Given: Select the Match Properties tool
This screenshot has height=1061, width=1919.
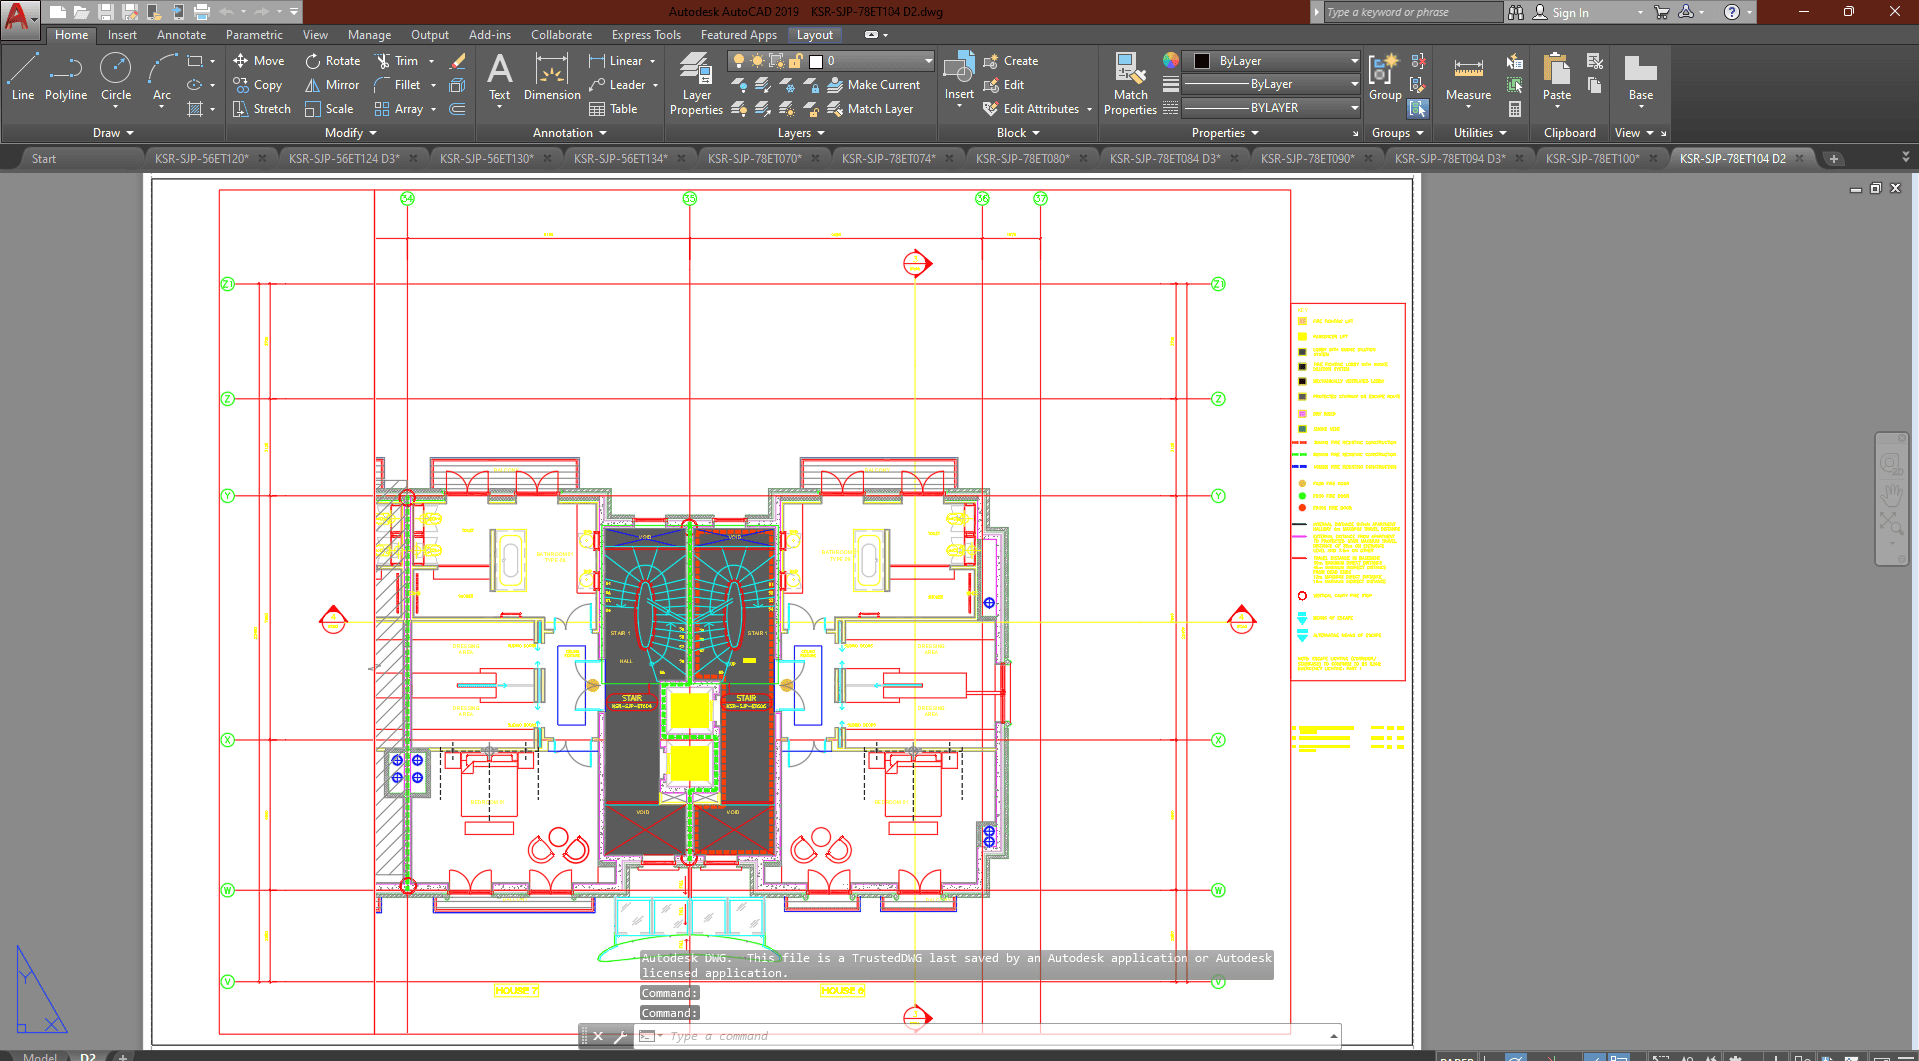Looking at the screenshot, I should 1130,84.
